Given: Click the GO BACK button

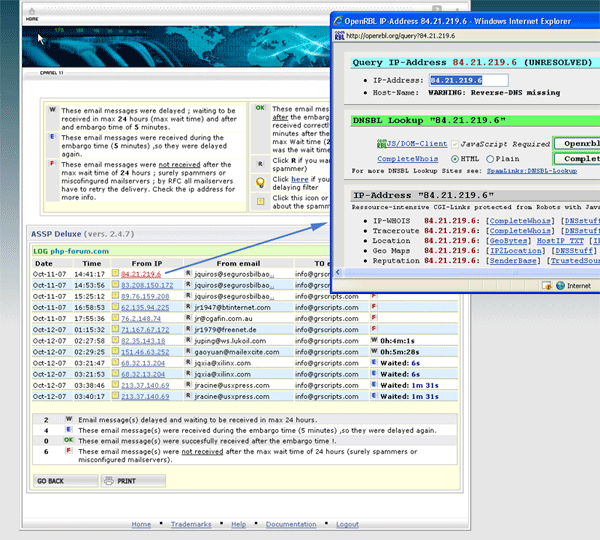Looking at the screenshot, I should coord(65,481).
